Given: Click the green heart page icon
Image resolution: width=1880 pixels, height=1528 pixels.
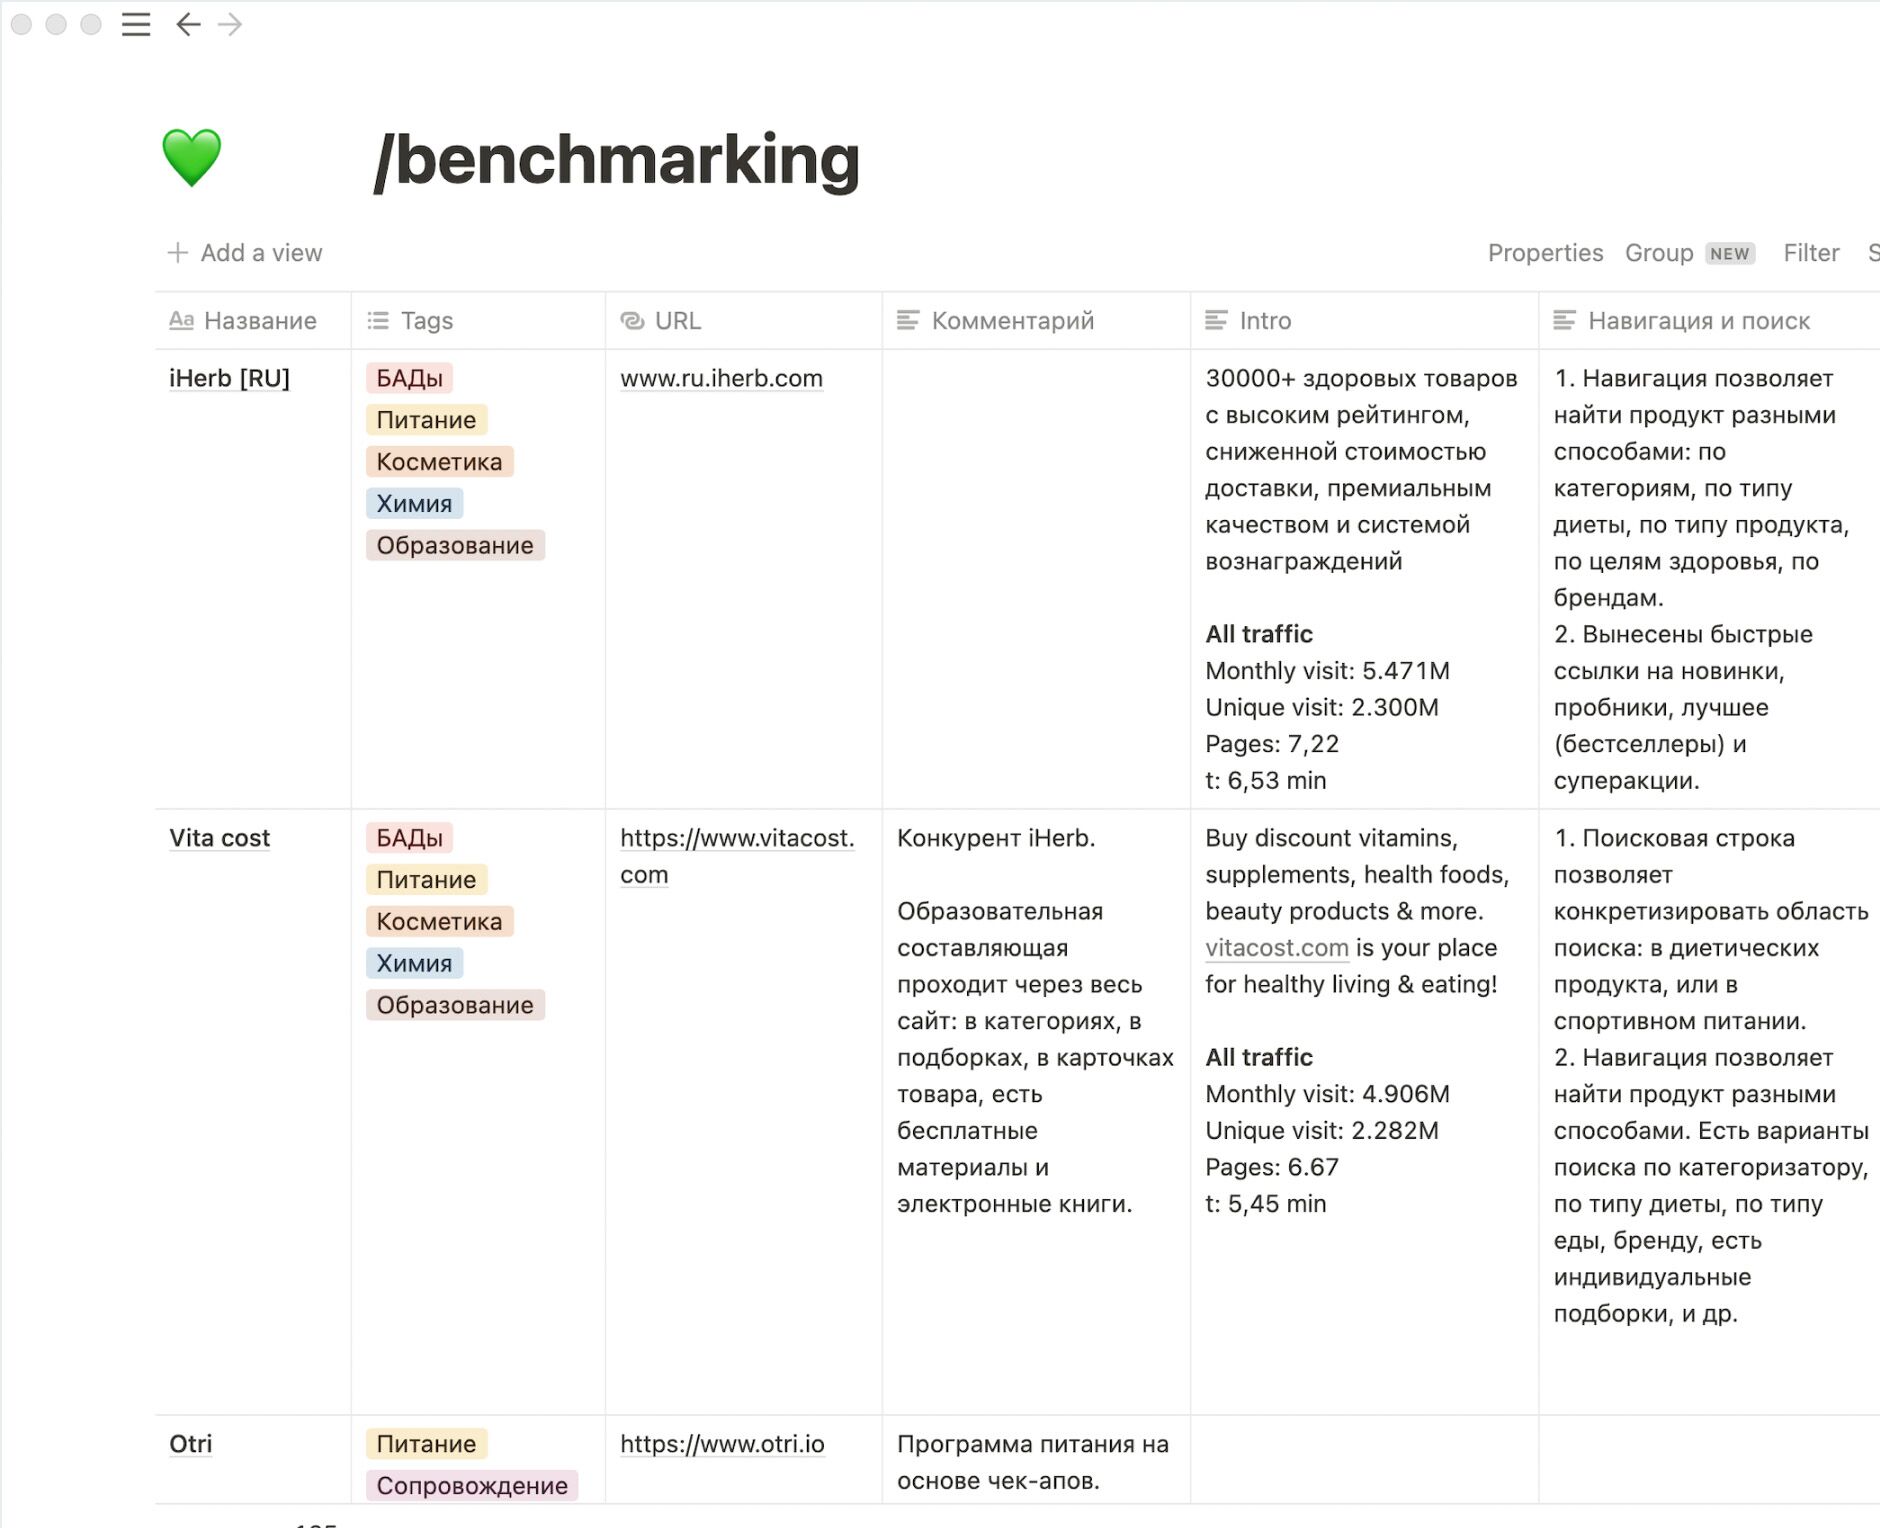Looking at the screenshot, I should pos(191,158).
